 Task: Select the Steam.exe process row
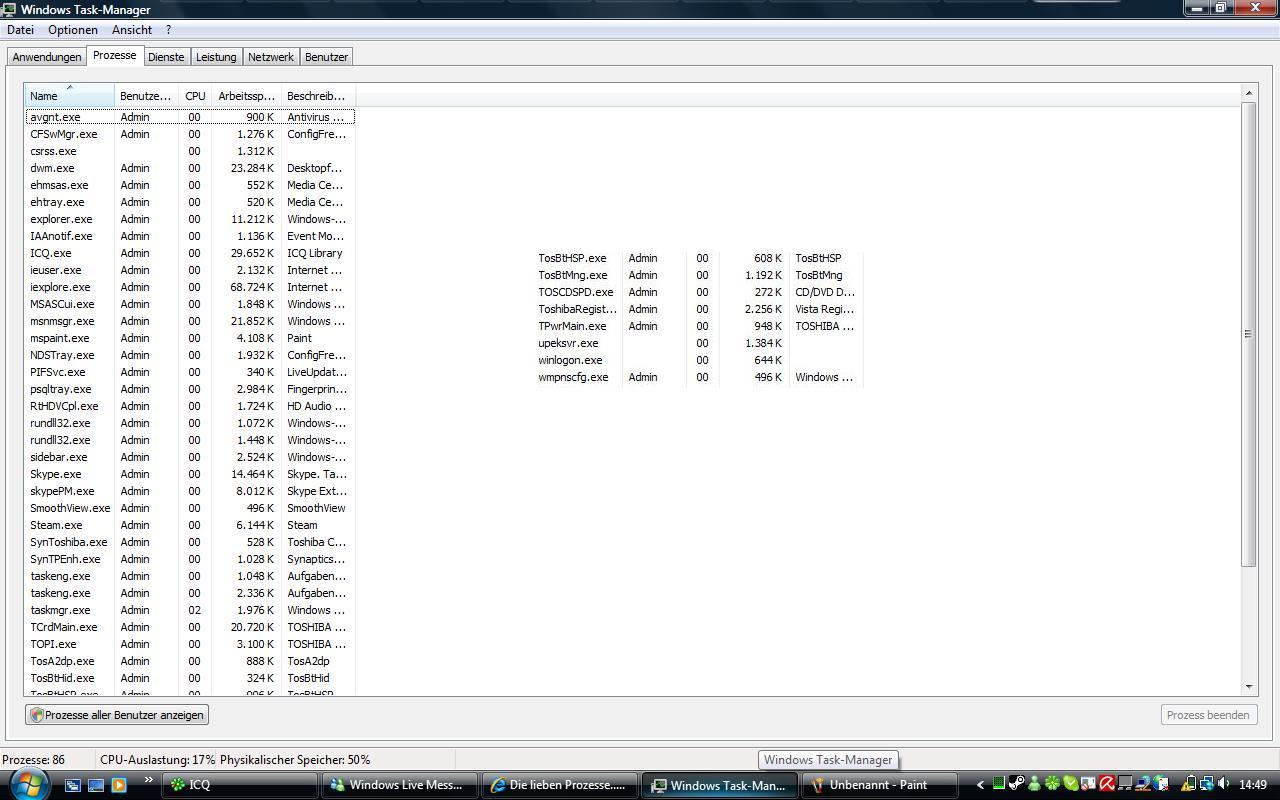(x=190, y=525)
